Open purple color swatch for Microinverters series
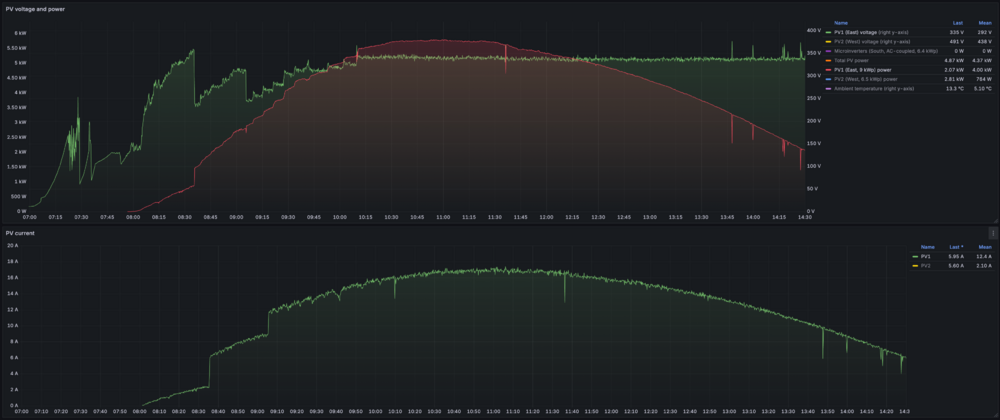Viewport: 1000px width, 420px height. pyautogui.click(x=828, y=51)
